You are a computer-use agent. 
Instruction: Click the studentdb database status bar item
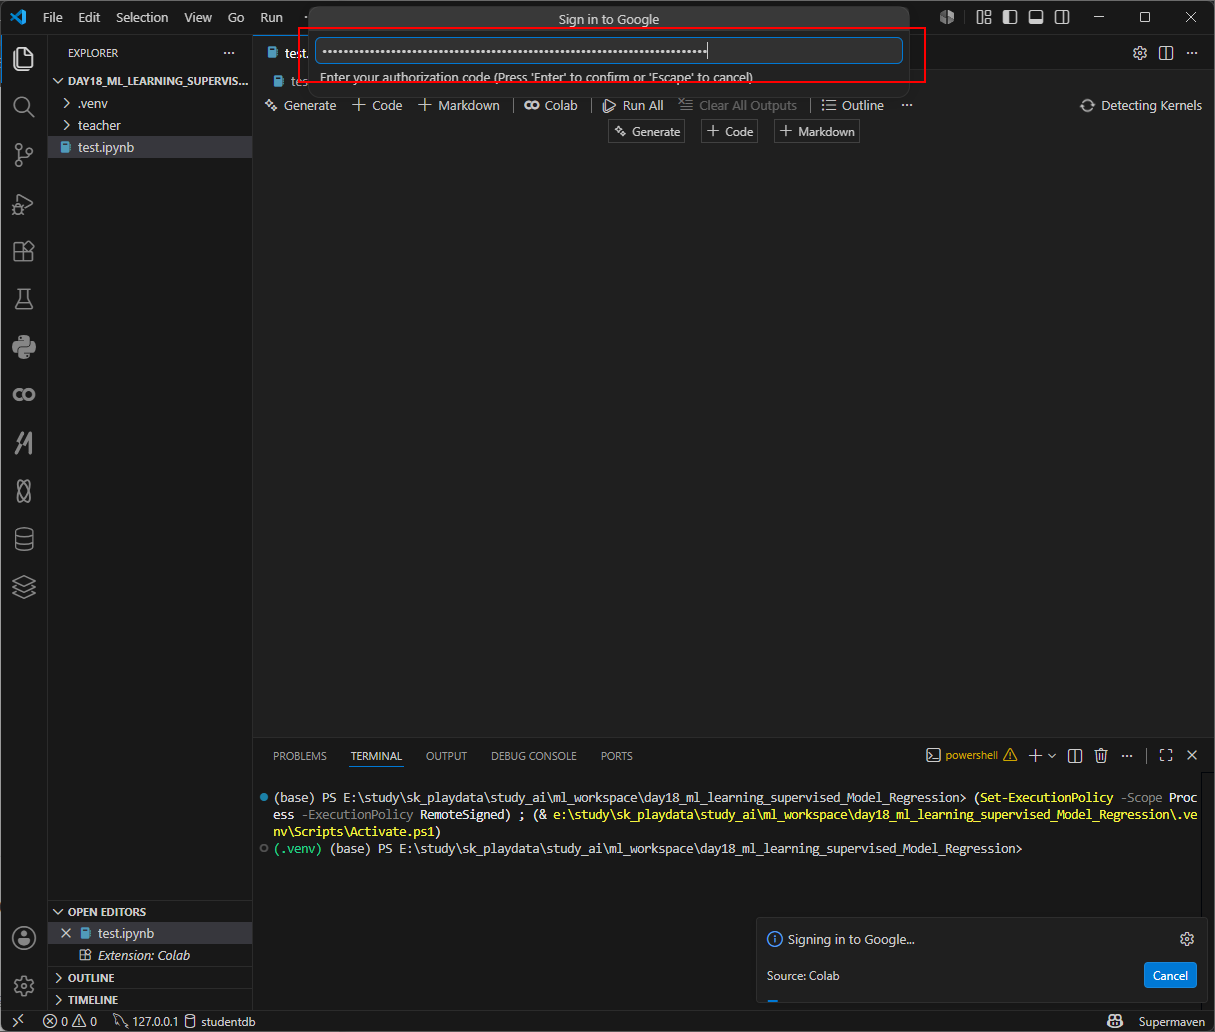(x=220, y=1021)
